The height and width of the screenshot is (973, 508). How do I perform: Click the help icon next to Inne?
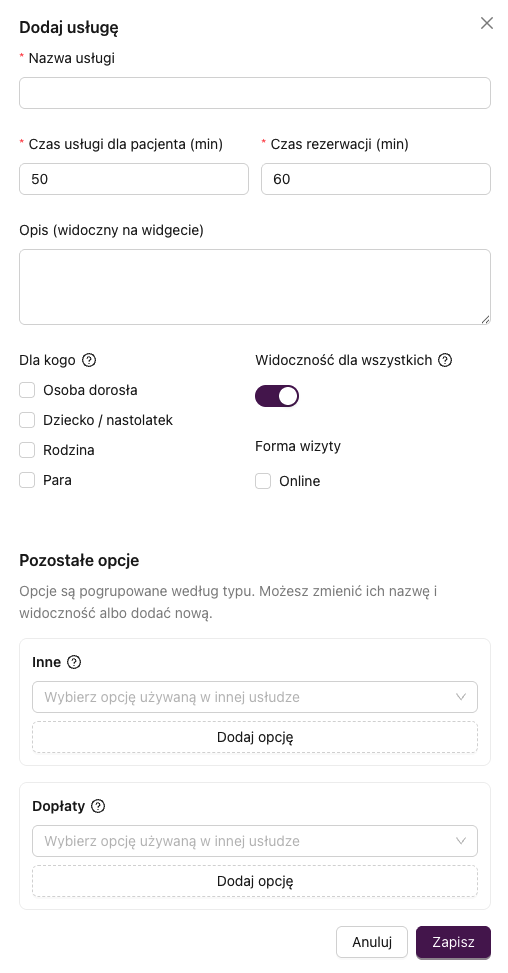click(74, 662)
